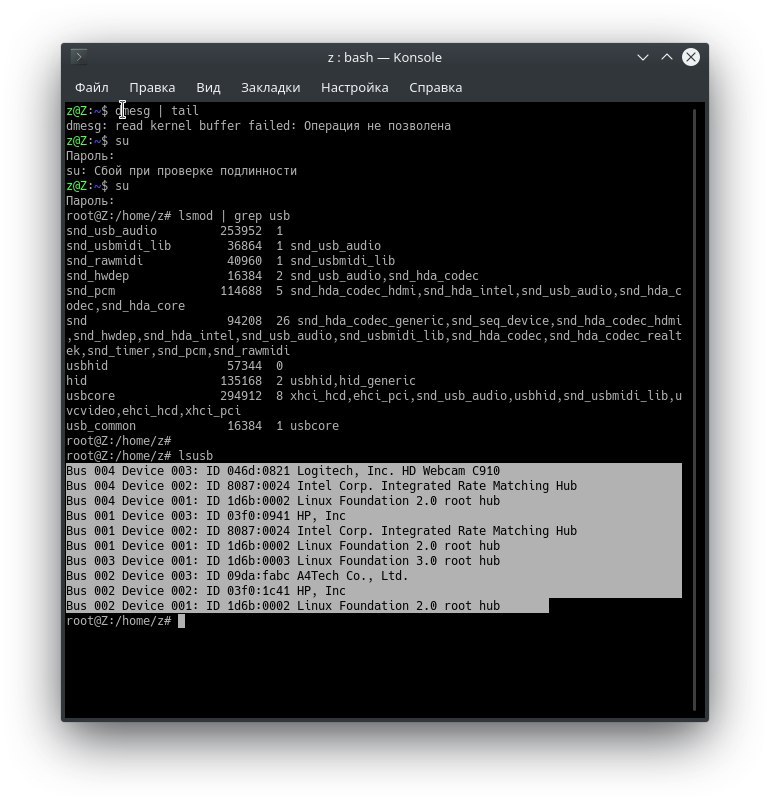Screen dimensions: 770x801
Task: Click Bus 001 Device 001 root hub line
Action: (283, 546)
